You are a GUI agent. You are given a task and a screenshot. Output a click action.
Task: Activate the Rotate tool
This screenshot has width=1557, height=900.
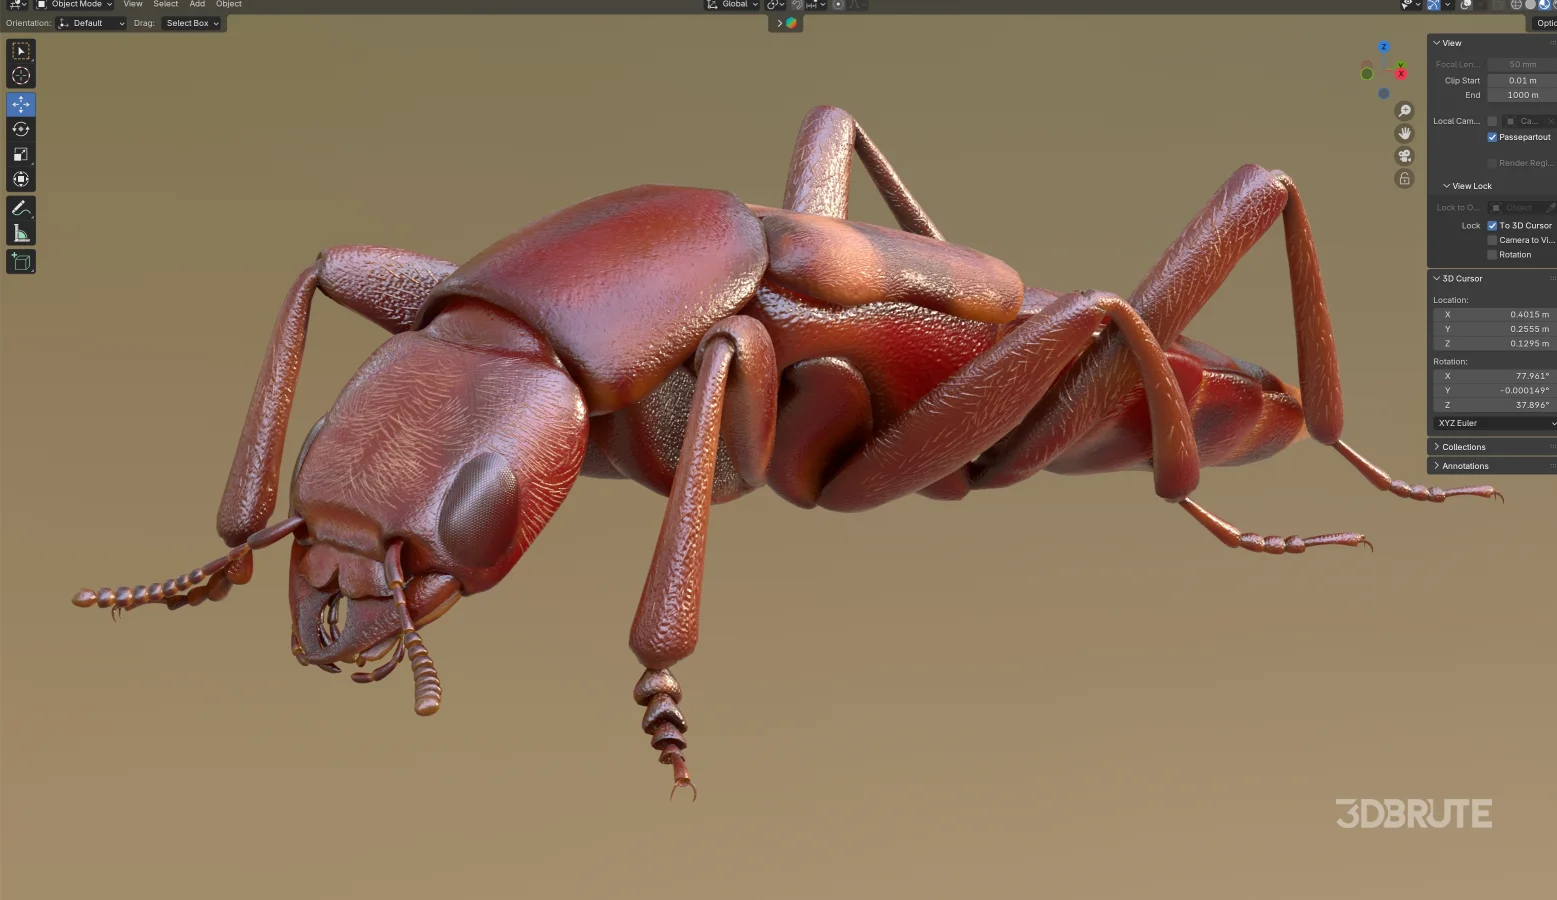pyautogui.click(x=21, y=129)
